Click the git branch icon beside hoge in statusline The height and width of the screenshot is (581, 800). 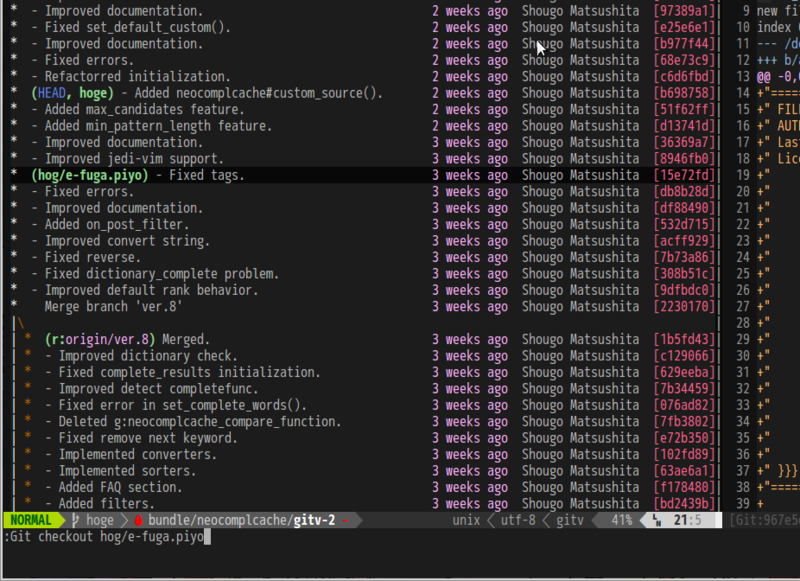point(76,520)
